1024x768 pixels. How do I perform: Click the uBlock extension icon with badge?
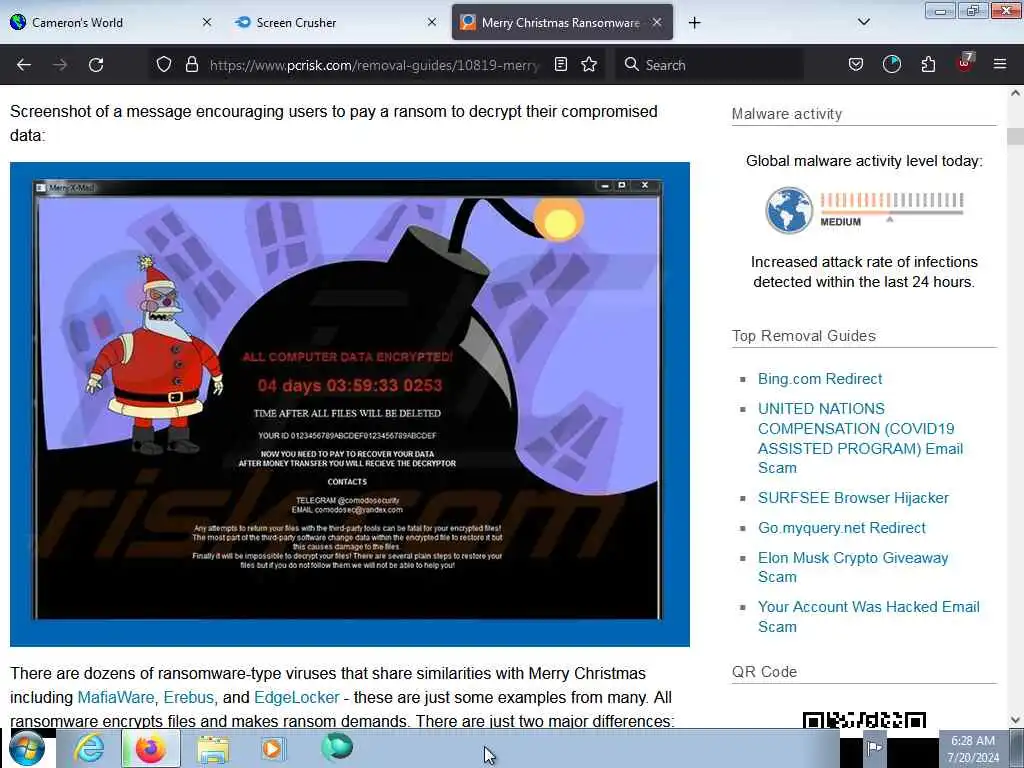965,63
